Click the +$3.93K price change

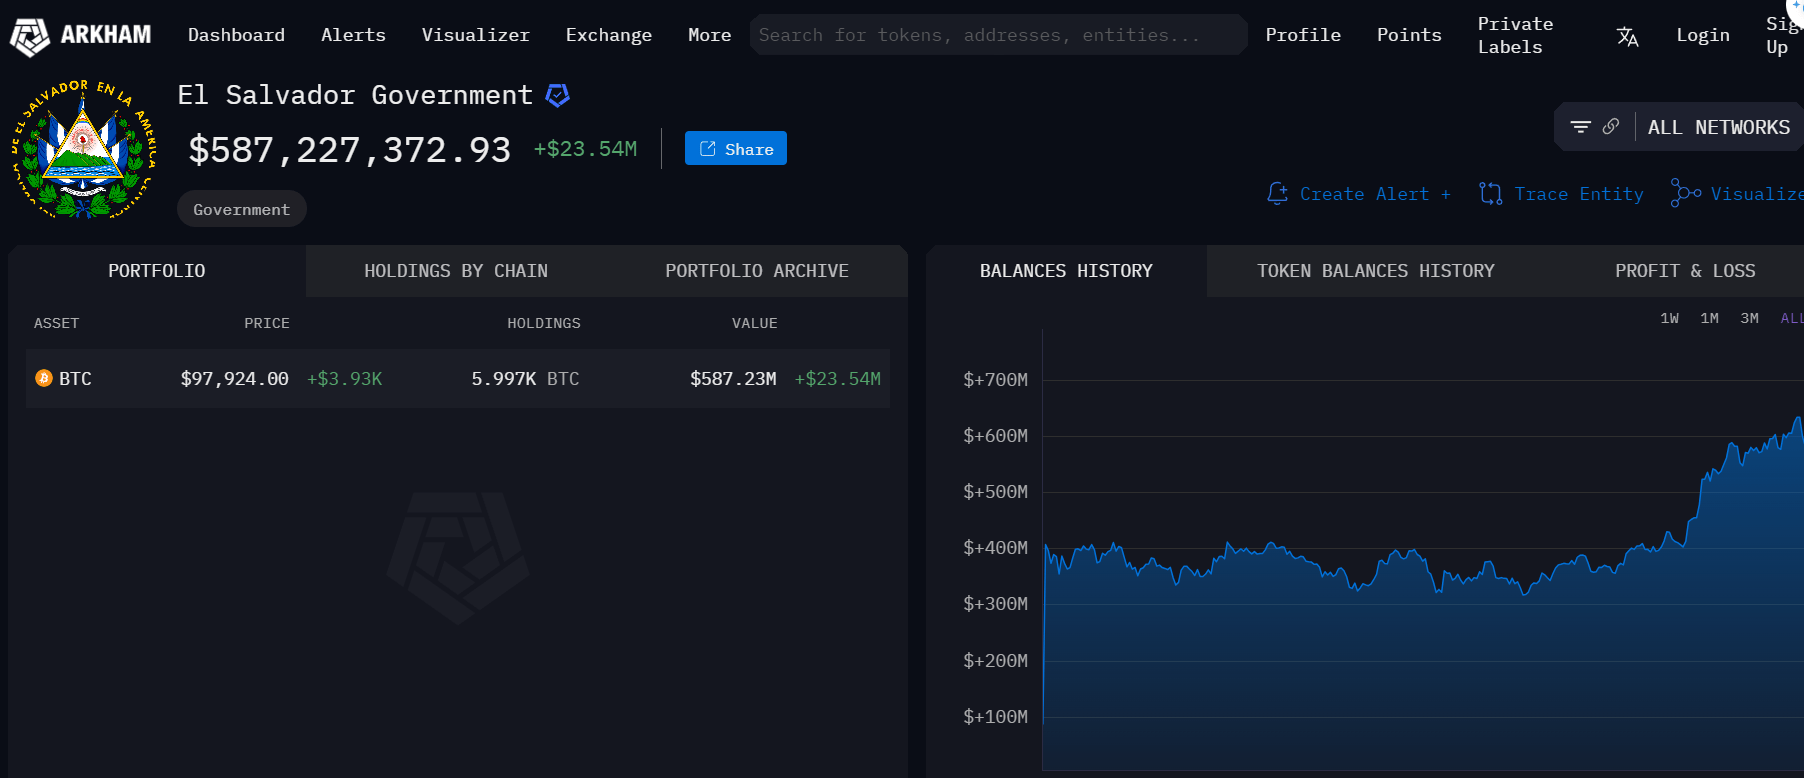344,379
